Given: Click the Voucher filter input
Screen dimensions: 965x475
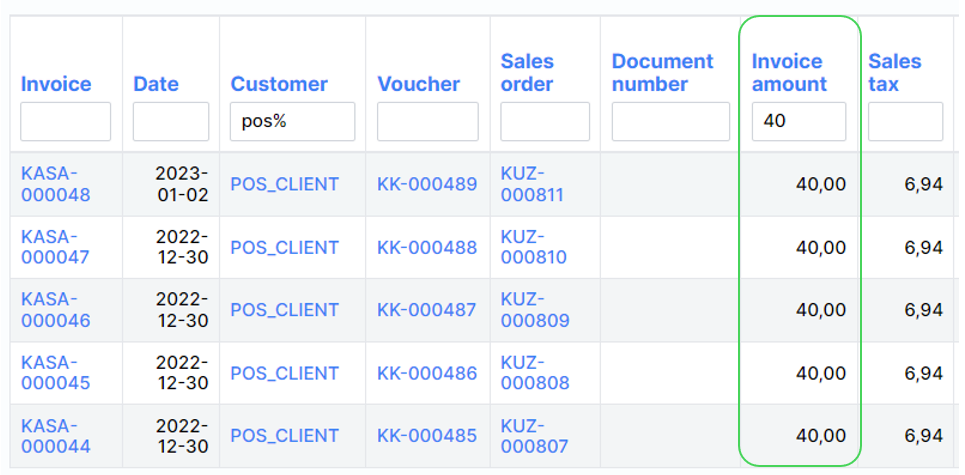Looking at the screenshot, I should (427, 122).
